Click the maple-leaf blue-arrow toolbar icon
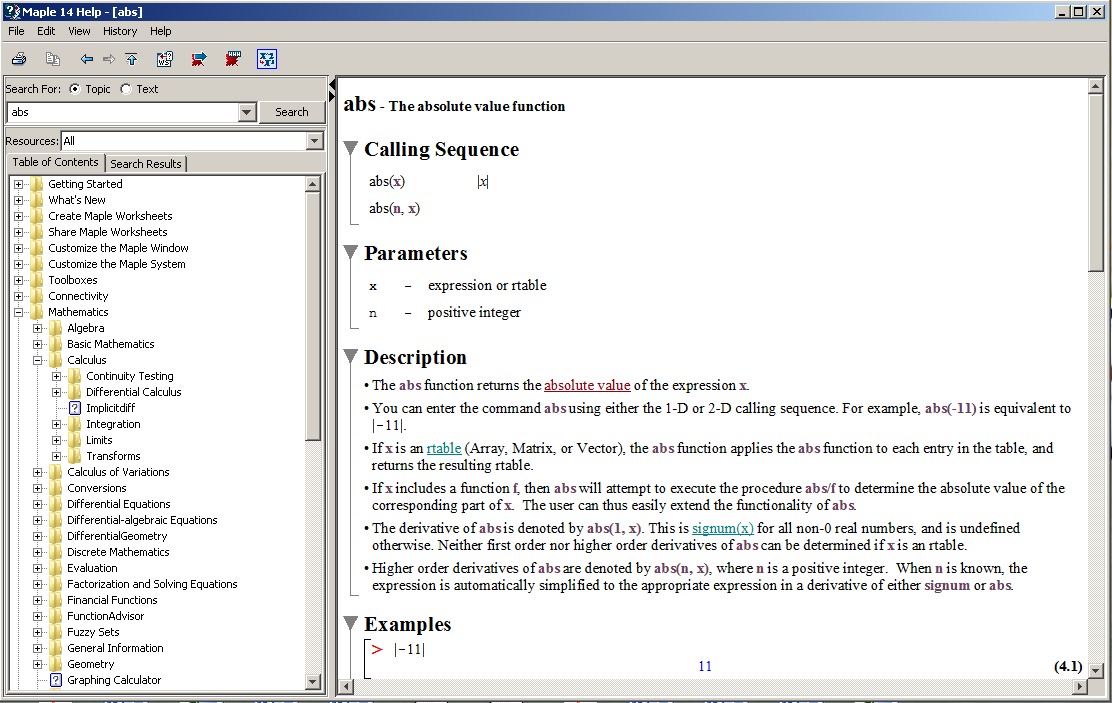 pos(199,59)
